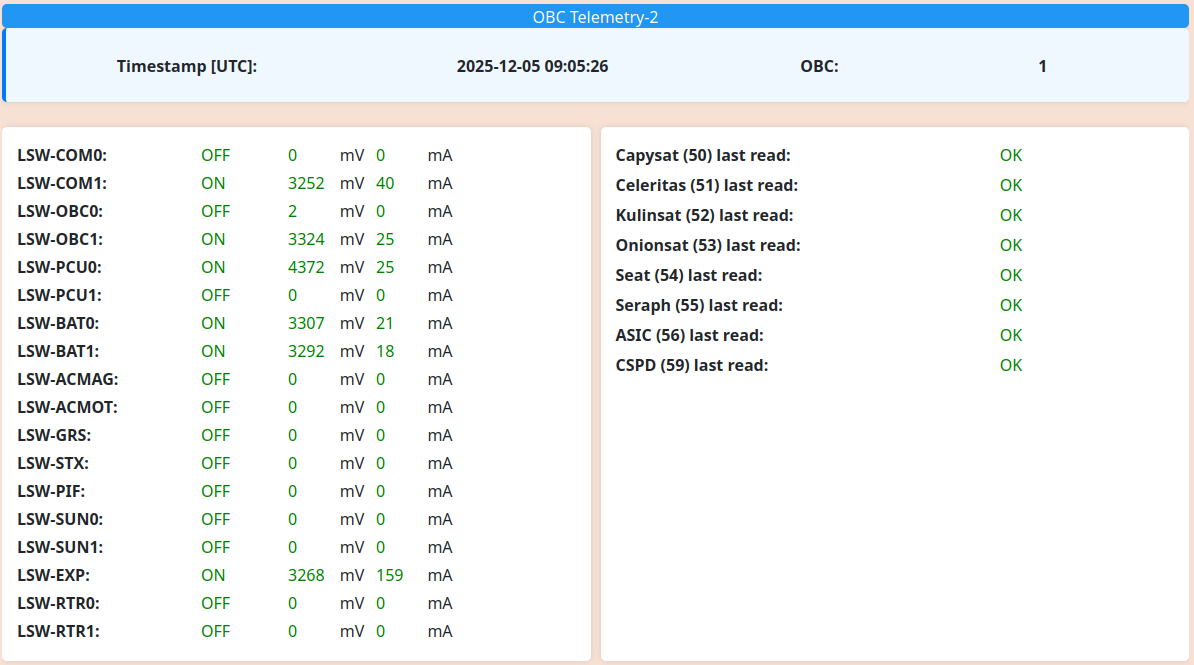Click the ASIC (56) last read label
Viewport: 1194px width, 665px height.
pos(689,336)
